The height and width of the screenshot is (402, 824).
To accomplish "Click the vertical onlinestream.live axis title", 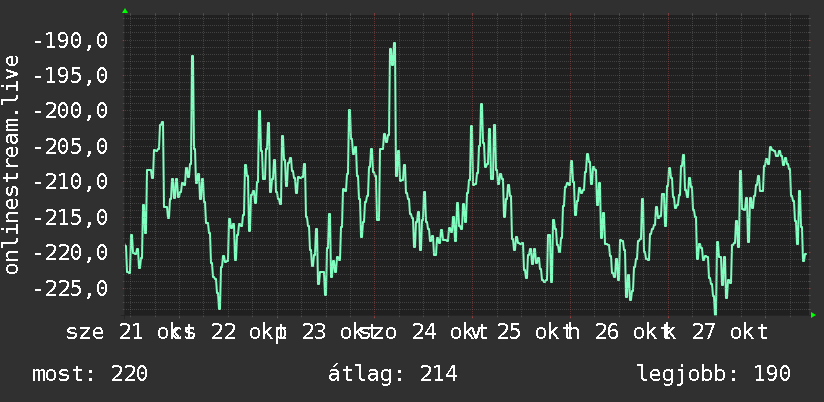I will point(11,164).
